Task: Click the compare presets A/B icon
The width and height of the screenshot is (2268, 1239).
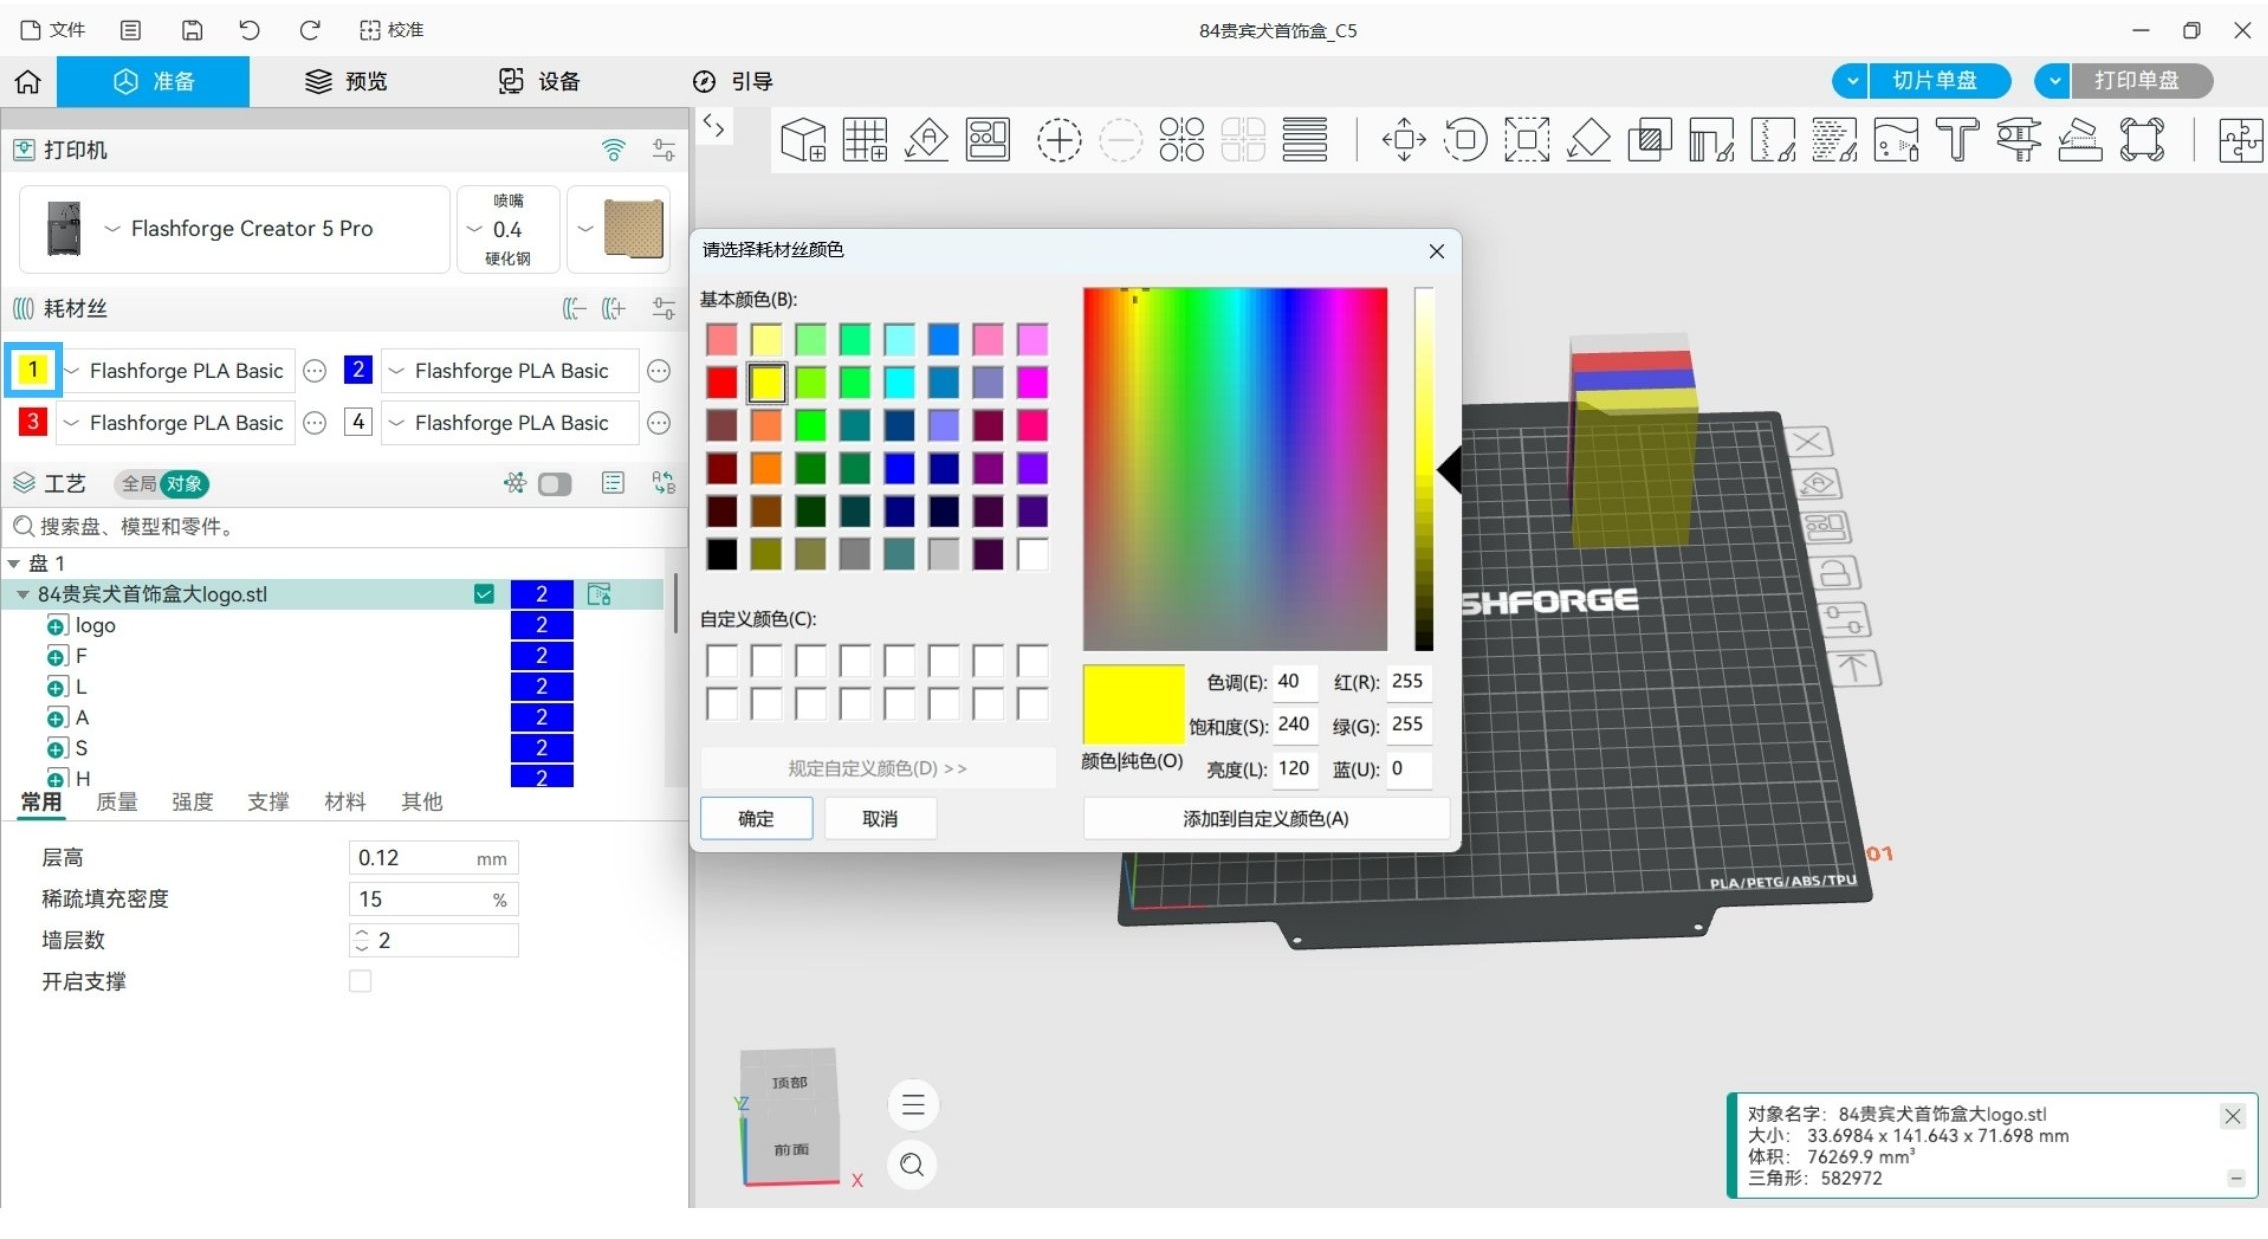Action: (x=664, y=484)
